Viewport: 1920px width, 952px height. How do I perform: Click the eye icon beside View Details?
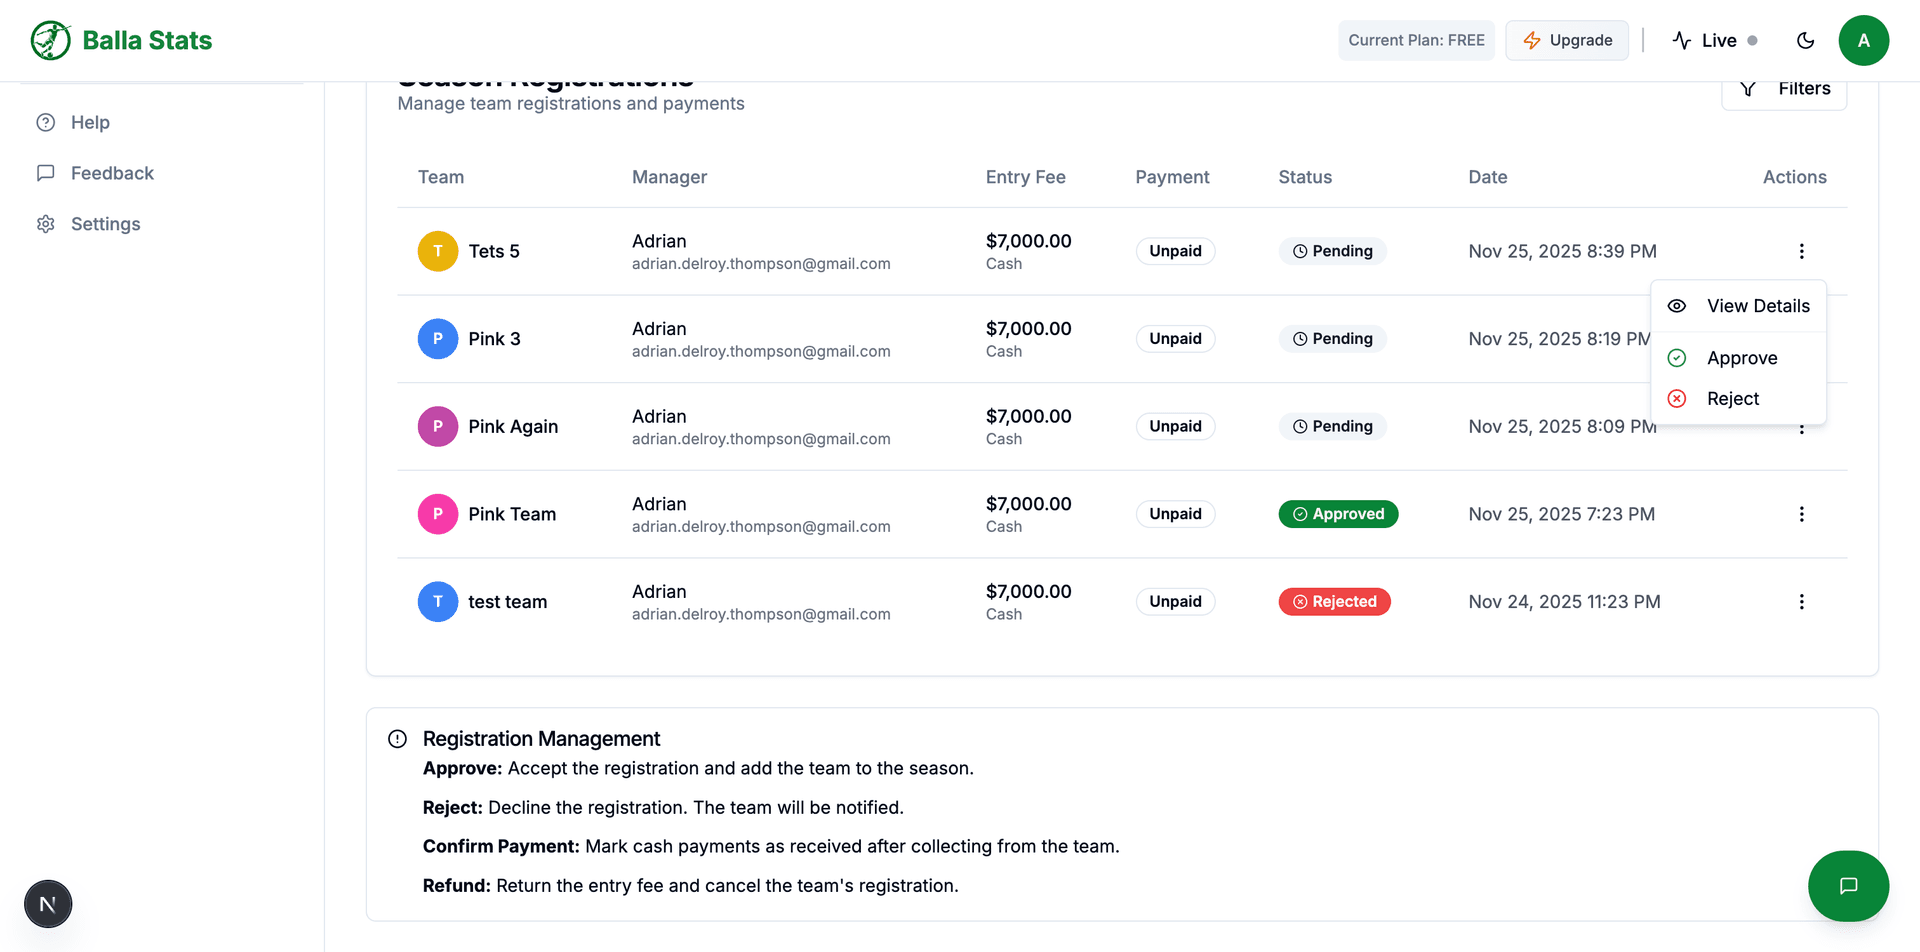coord(1677,306)
